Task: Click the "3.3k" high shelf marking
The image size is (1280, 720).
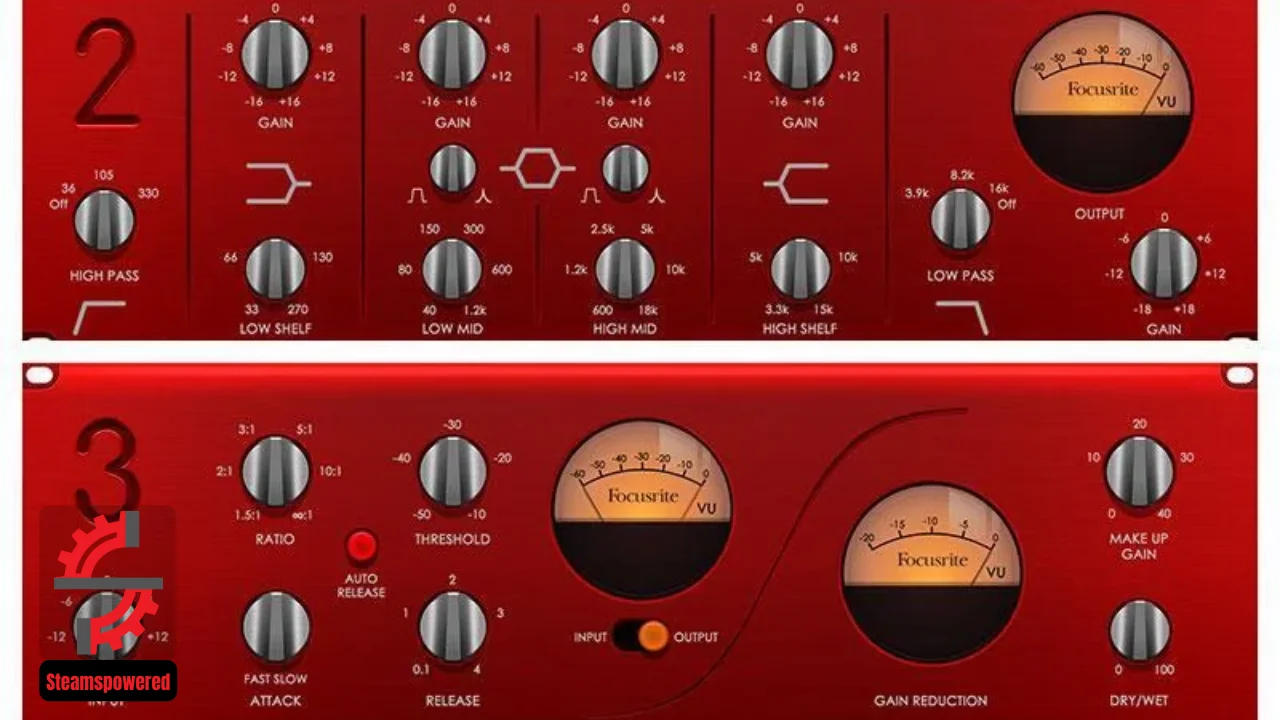Action: (x=776, y=310)
